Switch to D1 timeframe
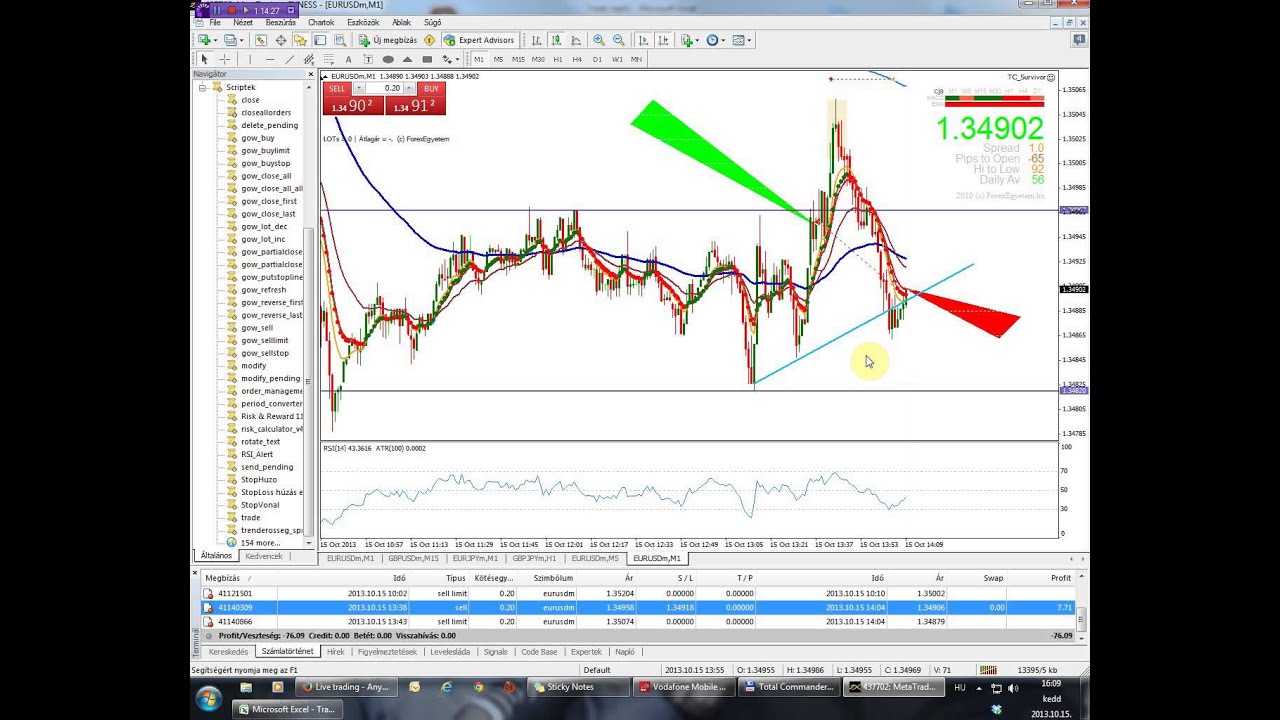1280x720 pixels. pos(597,59)
